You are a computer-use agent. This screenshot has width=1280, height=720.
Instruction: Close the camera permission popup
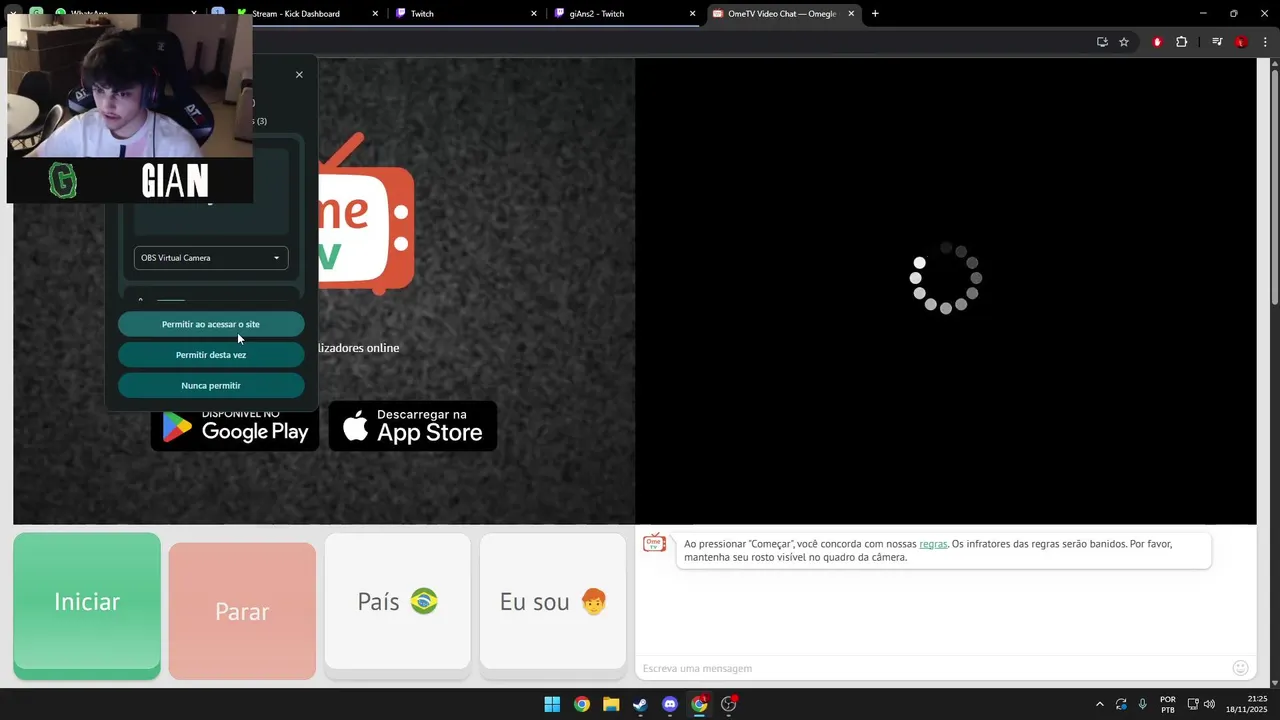[299, 75]
